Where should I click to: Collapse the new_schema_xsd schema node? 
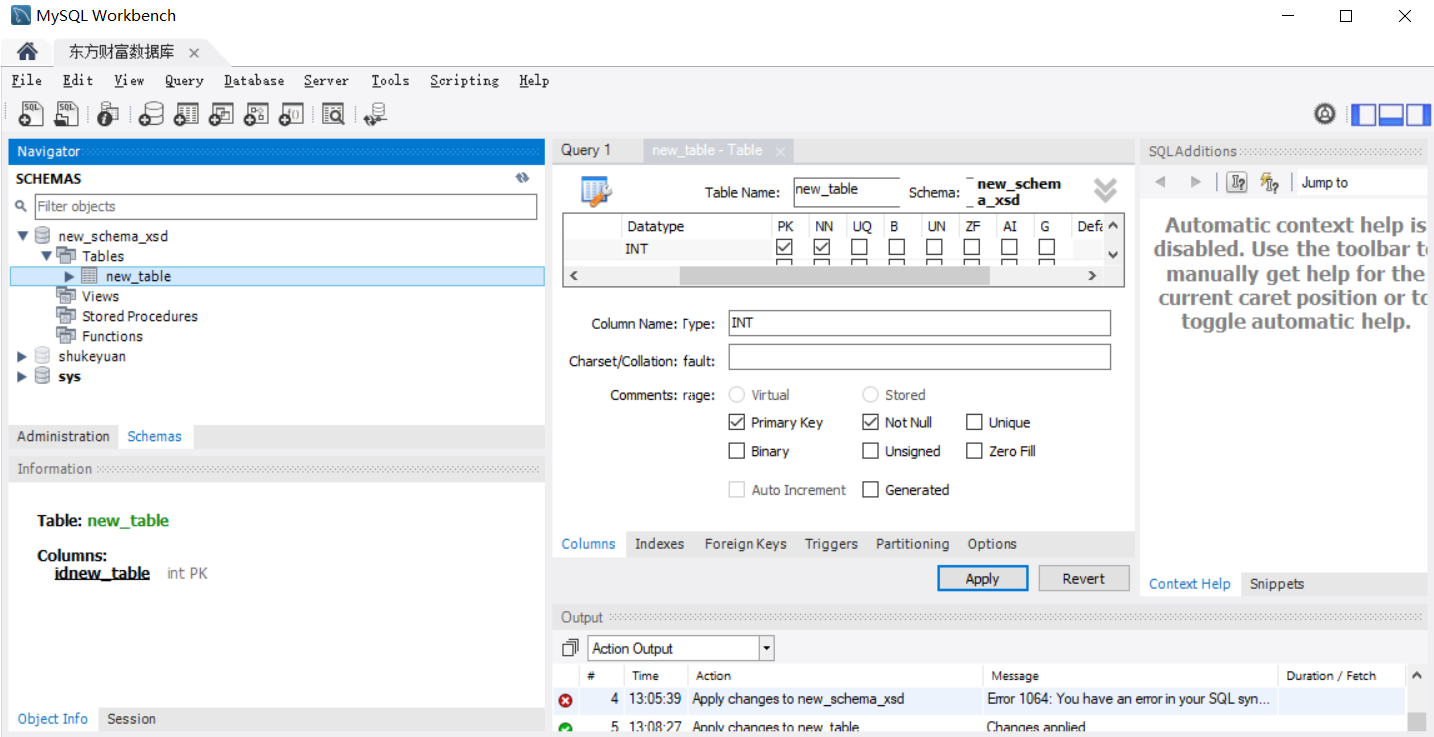[x=23, y=237]
